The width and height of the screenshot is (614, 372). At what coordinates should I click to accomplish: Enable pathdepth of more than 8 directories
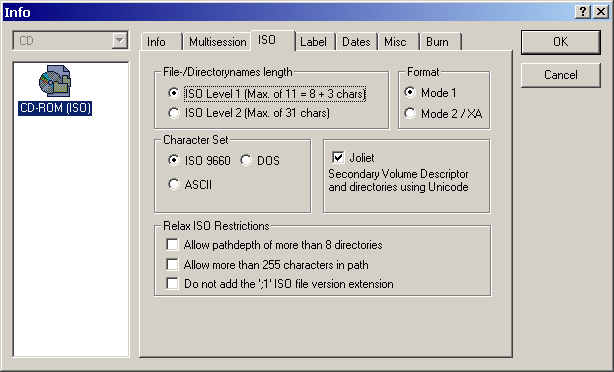pyautogui.click(x=274, y=245)
